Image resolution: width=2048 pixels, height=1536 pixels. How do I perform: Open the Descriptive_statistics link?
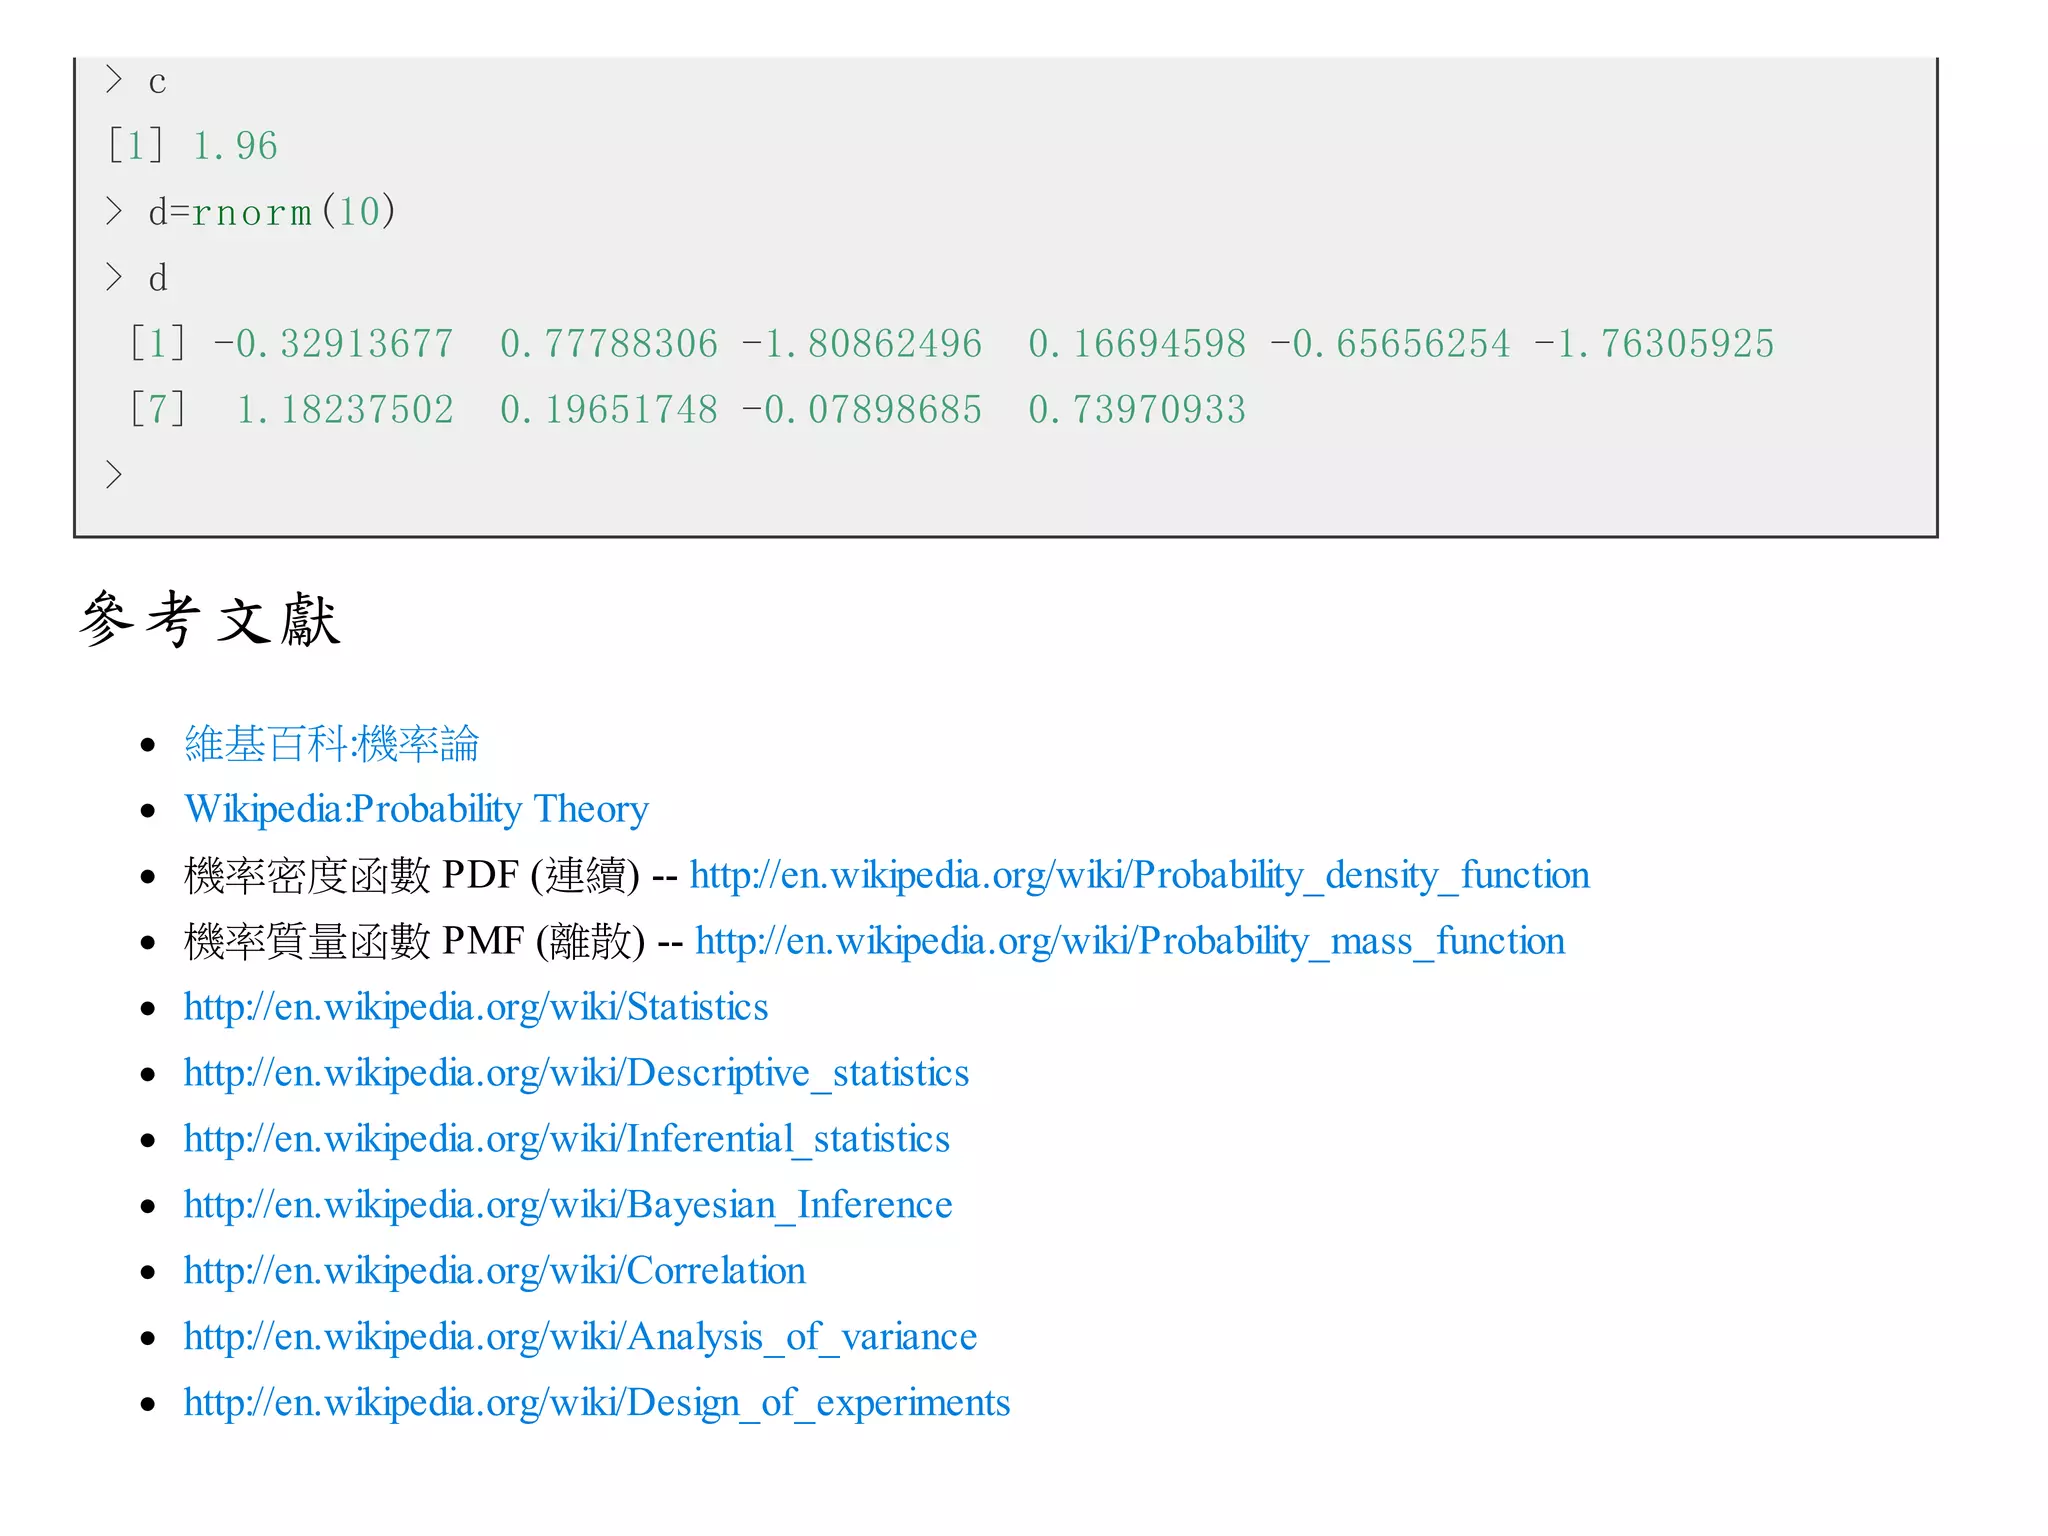point(576,1073)
